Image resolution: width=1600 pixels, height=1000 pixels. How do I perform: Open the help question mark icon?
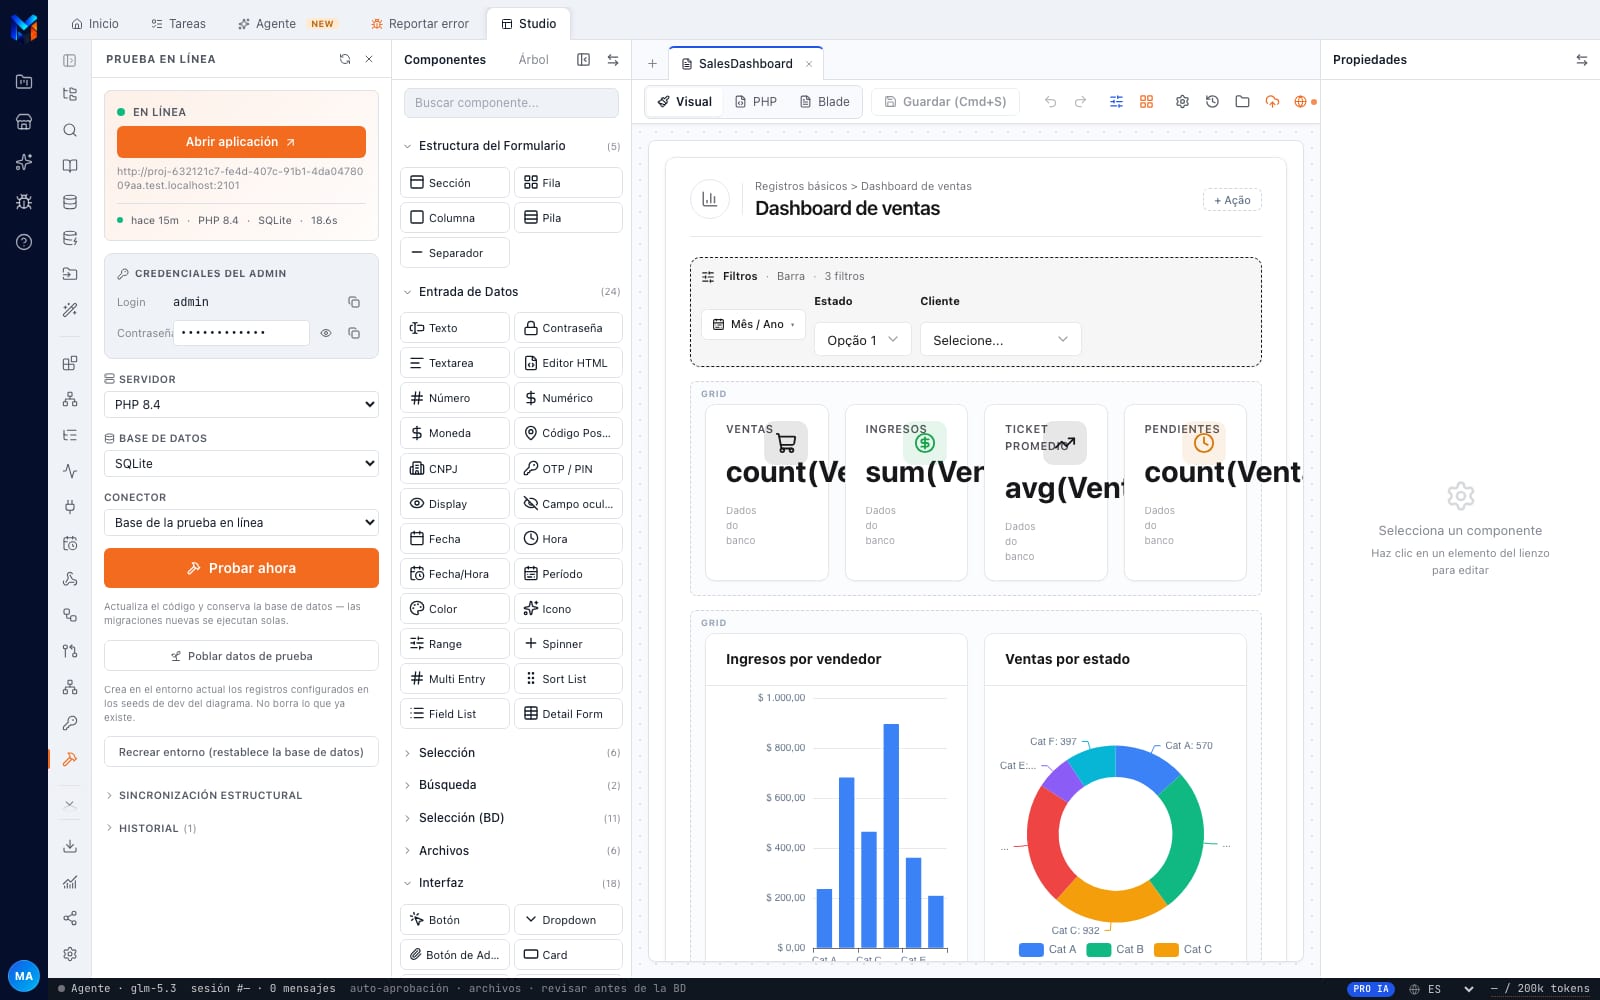click(24, 242)
